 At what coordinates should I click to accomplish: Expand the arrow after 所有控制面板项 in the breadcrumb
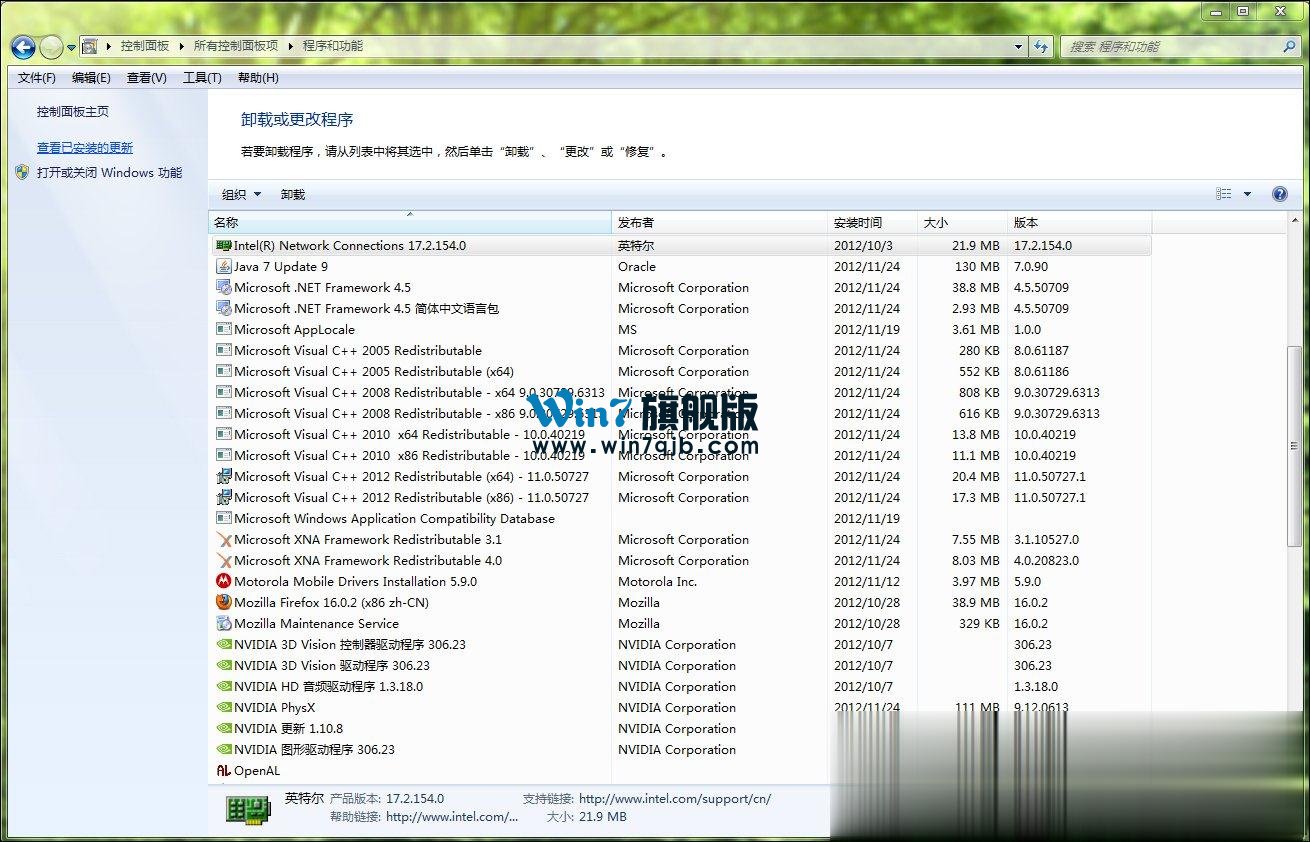click(x=291, y=46)
